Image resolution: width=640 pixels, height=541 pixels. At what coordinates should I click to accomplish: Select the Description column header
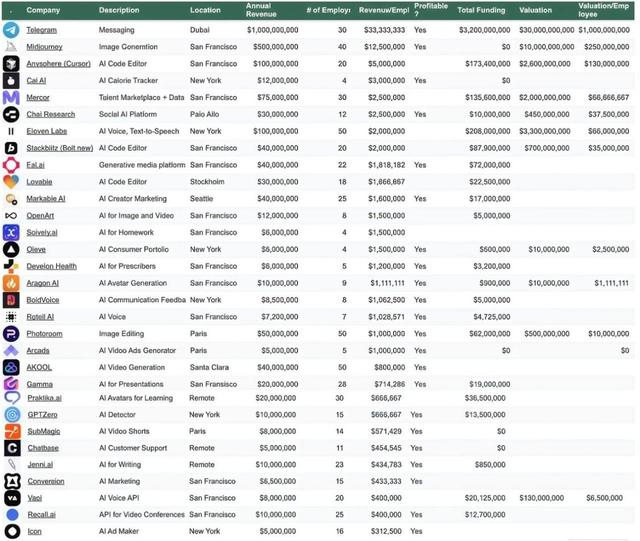(119, 10)
